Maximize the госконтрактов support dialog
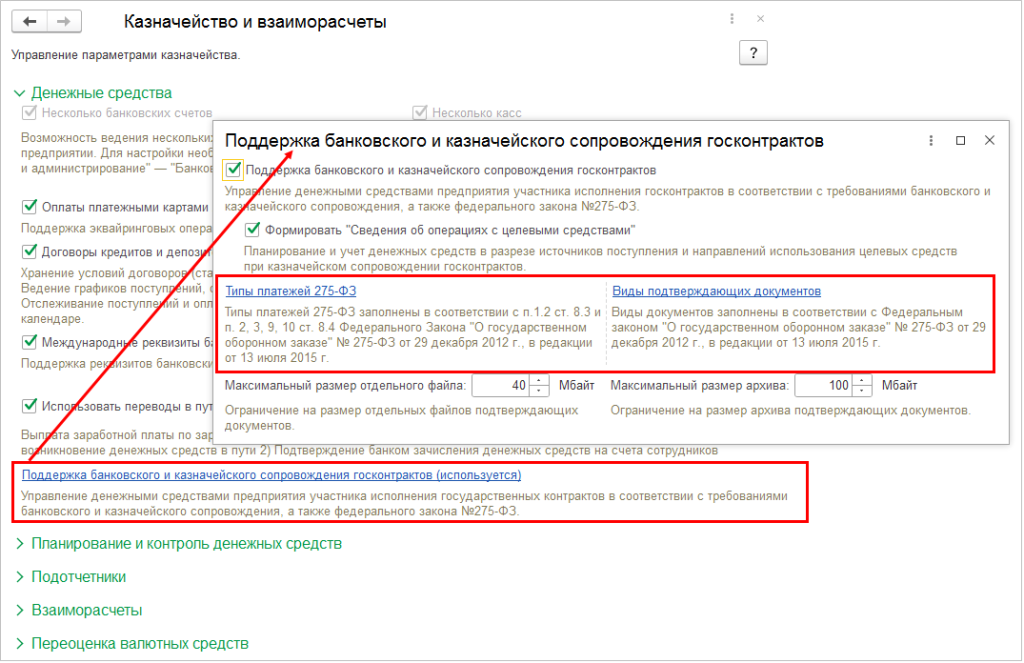The width and height of the screenshot is (1024, 663). (x=961, y=141)
